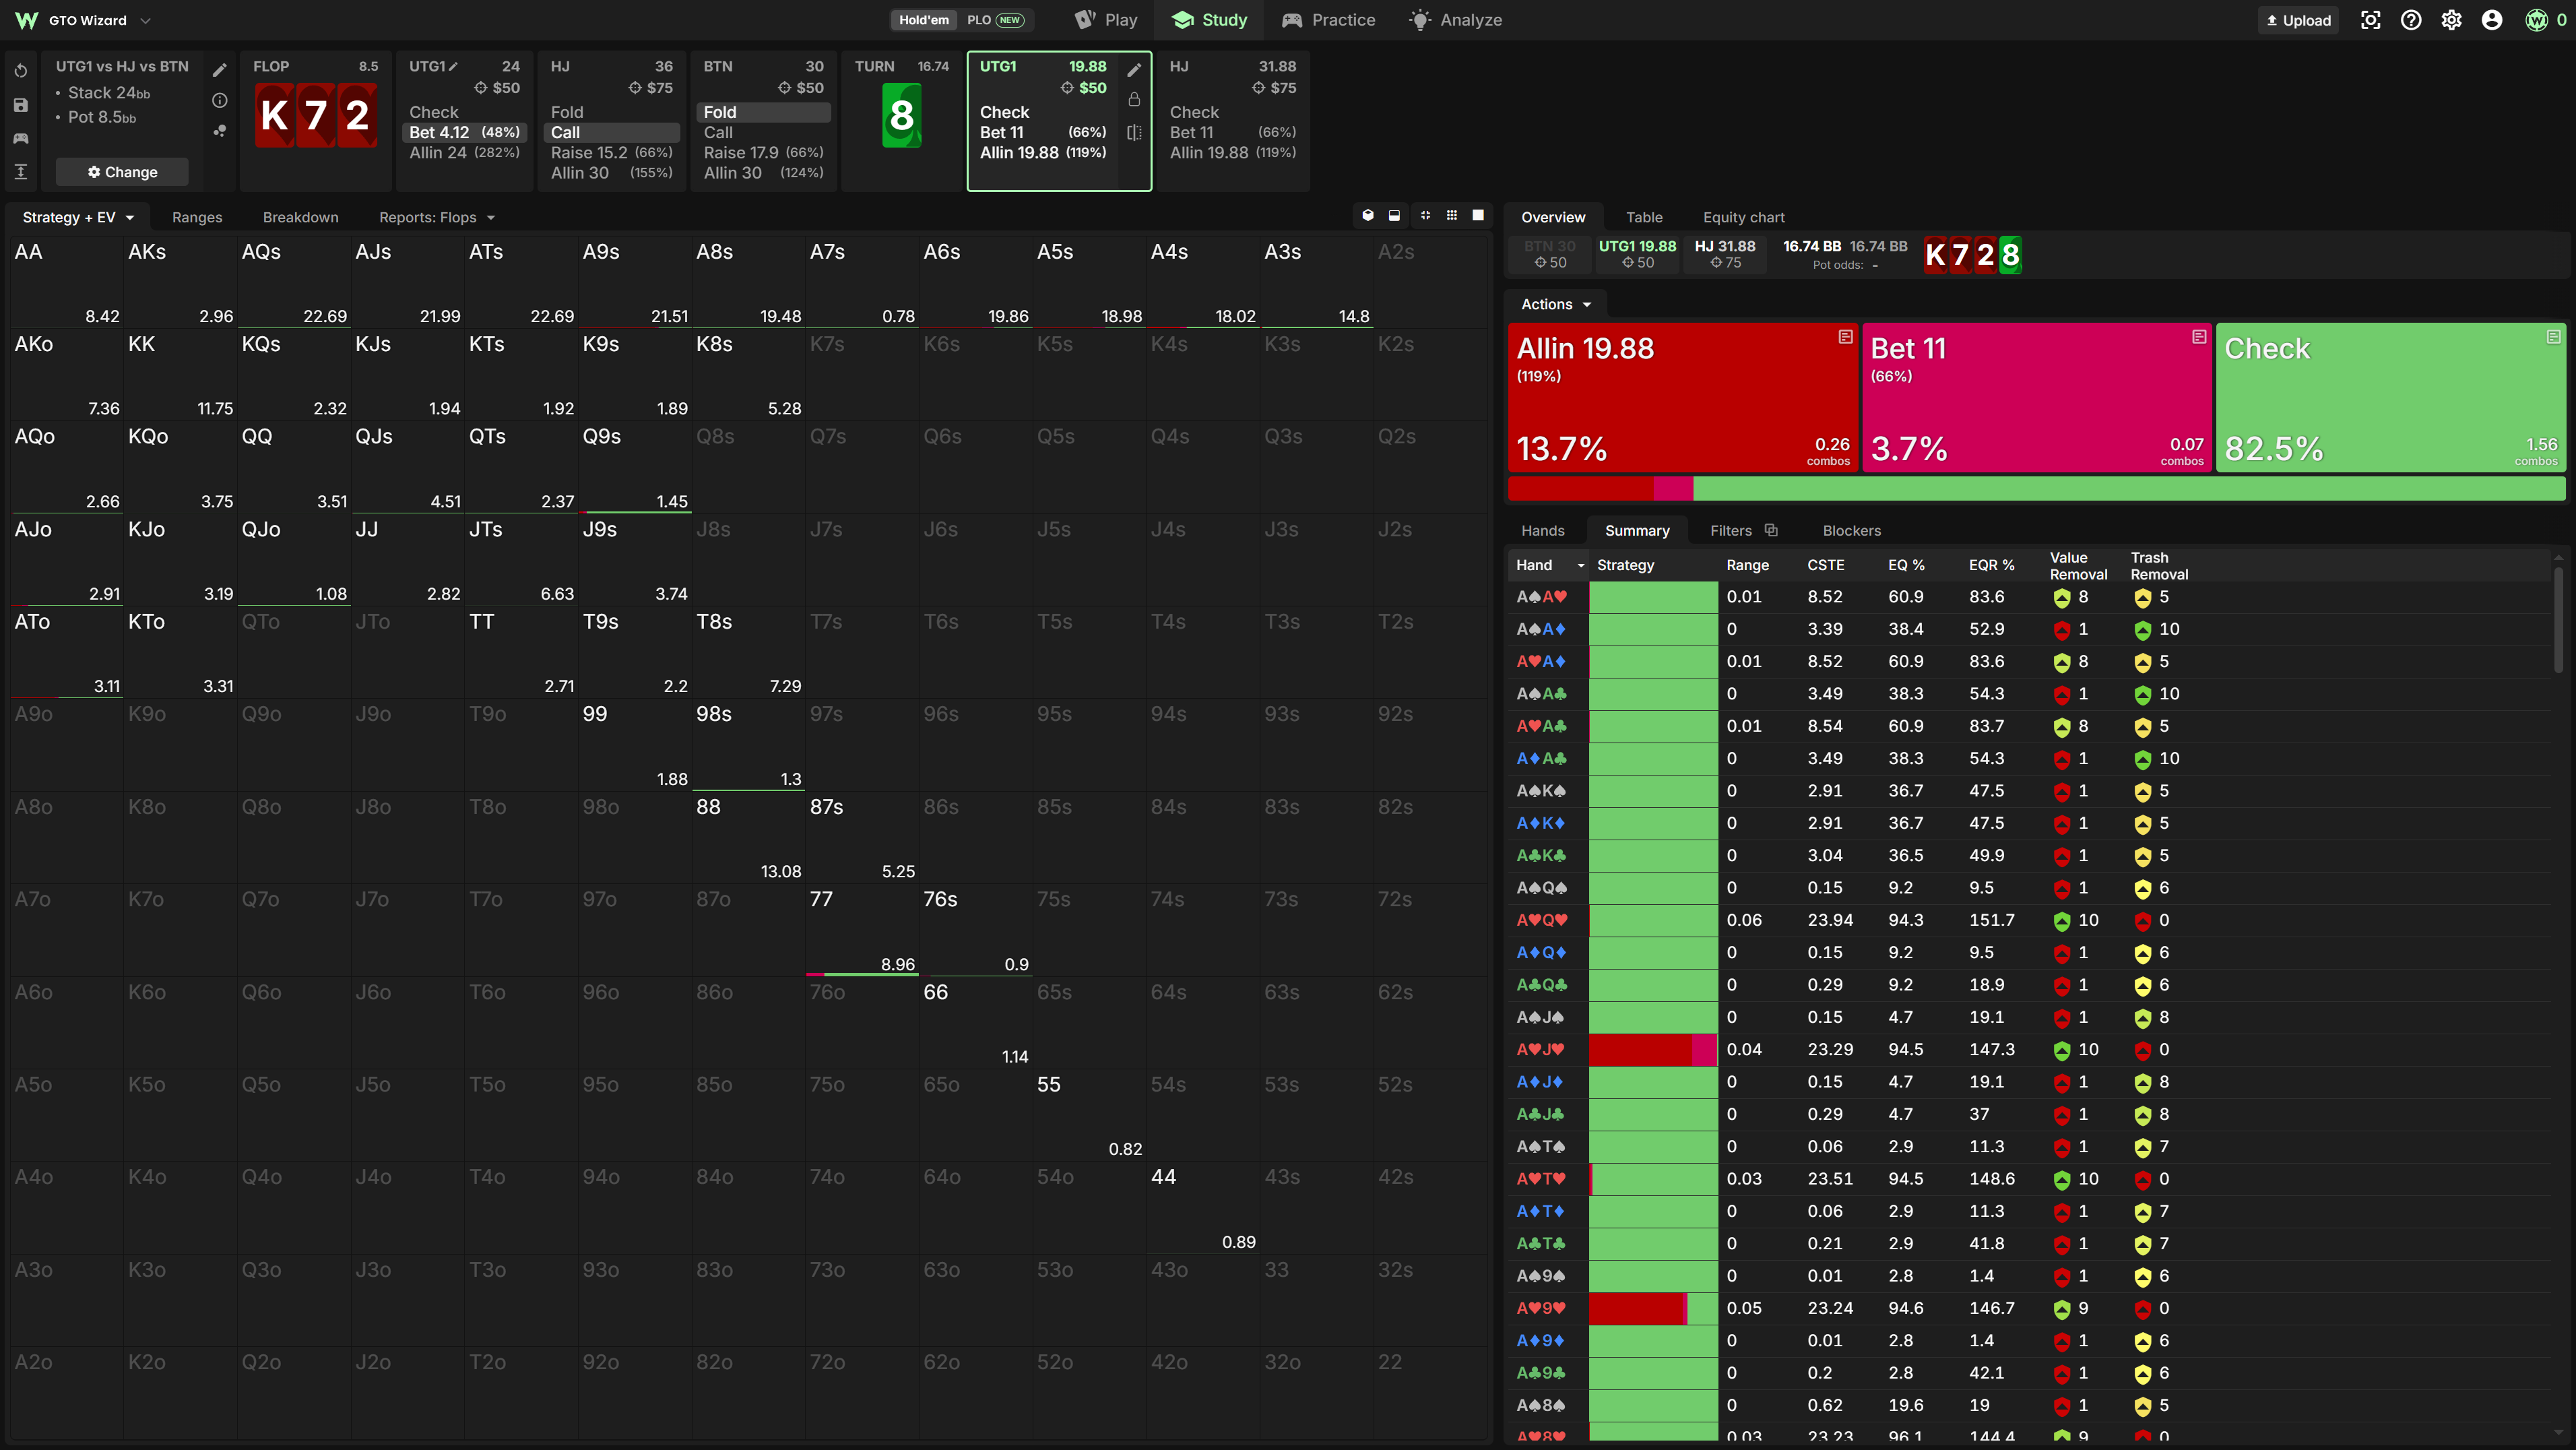Toggle the small grid matrix view

pyautogui.click(x=1452, y=215)
